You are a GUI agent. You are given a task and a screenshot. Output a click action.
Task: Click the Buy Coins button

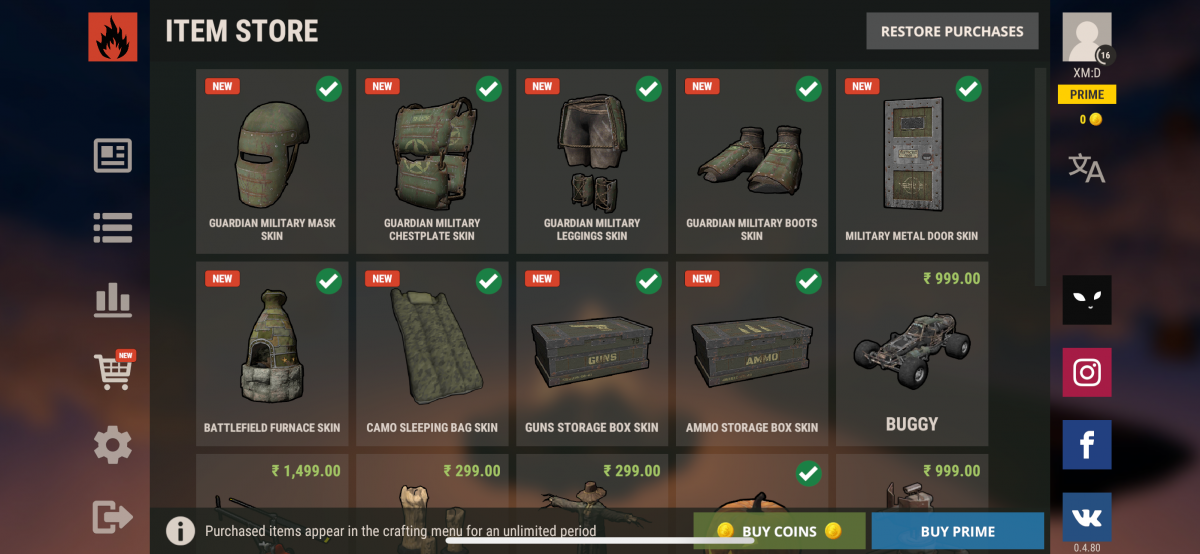[780, 531]
